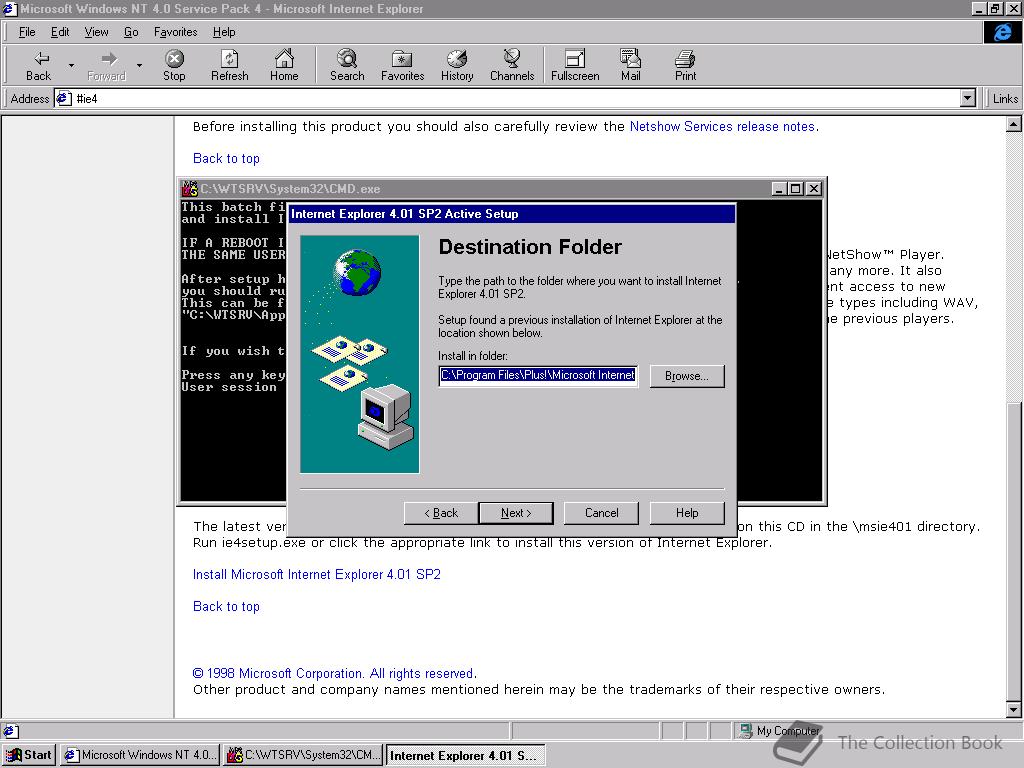Maximize the CMD.exe window
Screen dimensions: 1024x768
795,189
